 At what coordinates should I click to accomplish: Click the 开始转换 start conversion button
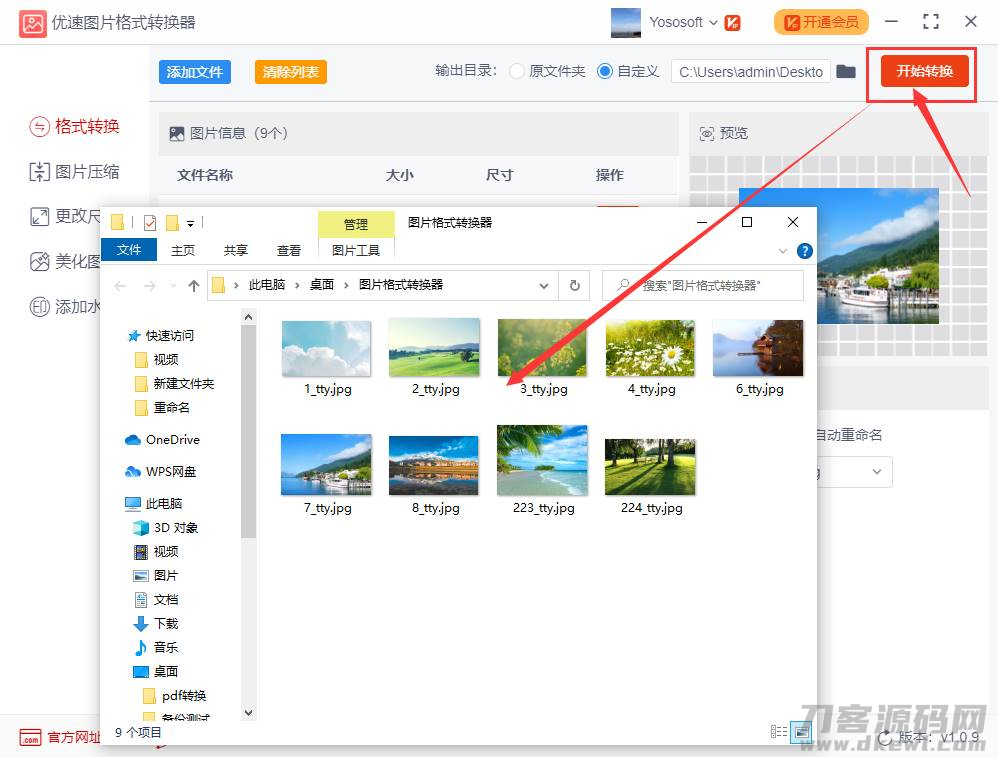pos(925,71)
